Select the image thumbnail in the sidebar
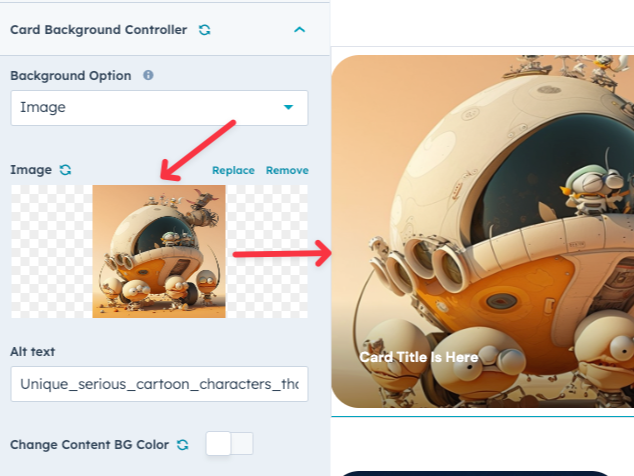The height and width of the screenshot is (476, 634). (x=159, y=251)
